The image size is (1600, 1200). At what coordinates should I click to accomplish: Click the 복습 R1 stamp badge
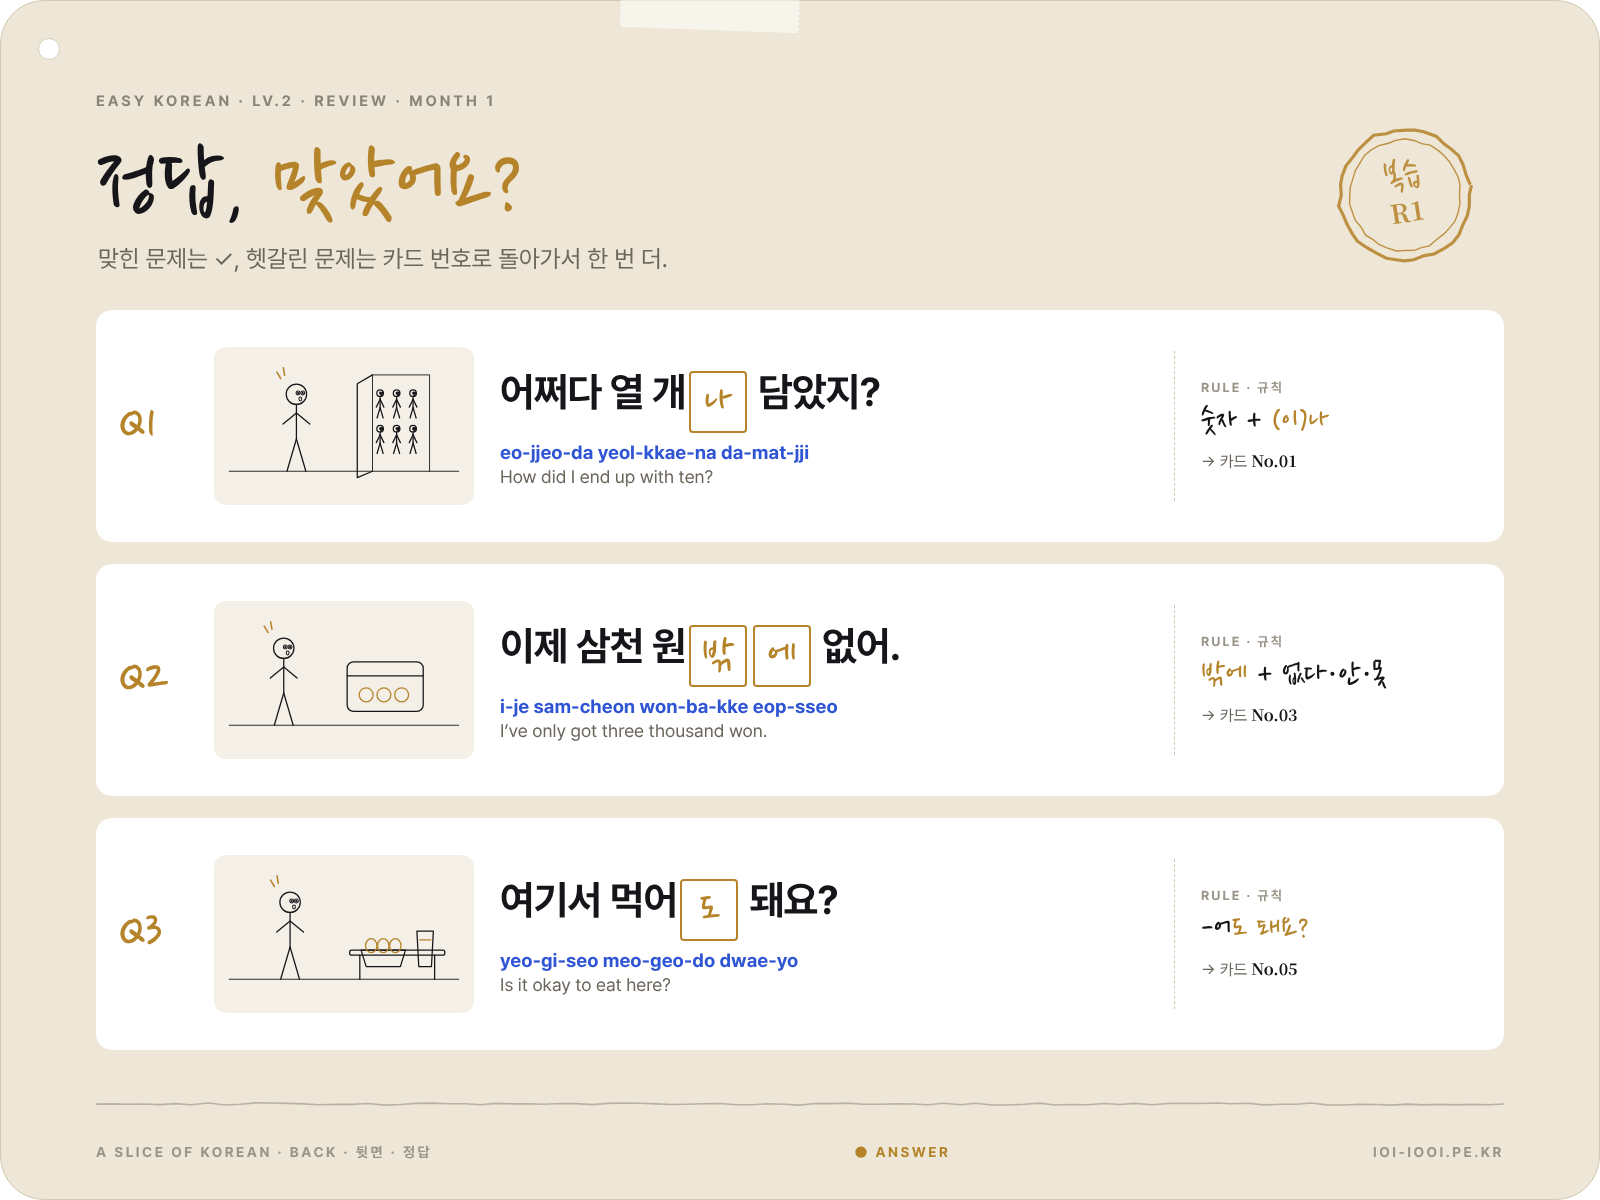pos(1405,195)
